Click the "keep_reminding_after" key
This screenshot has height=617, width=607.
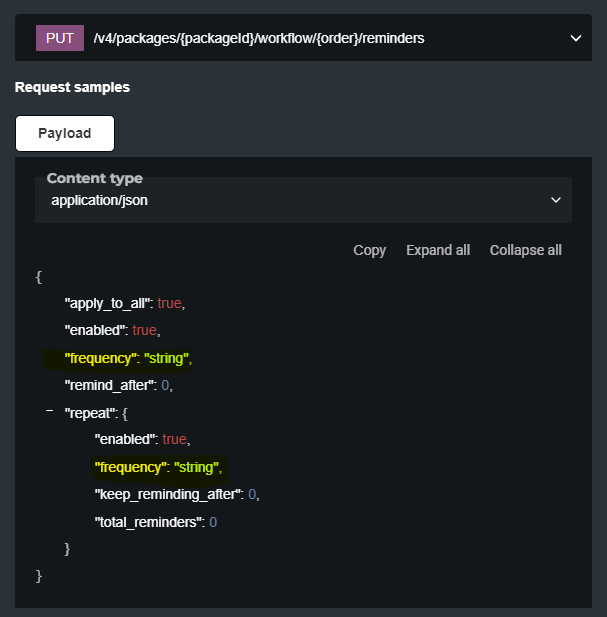(x=168, y=494)
